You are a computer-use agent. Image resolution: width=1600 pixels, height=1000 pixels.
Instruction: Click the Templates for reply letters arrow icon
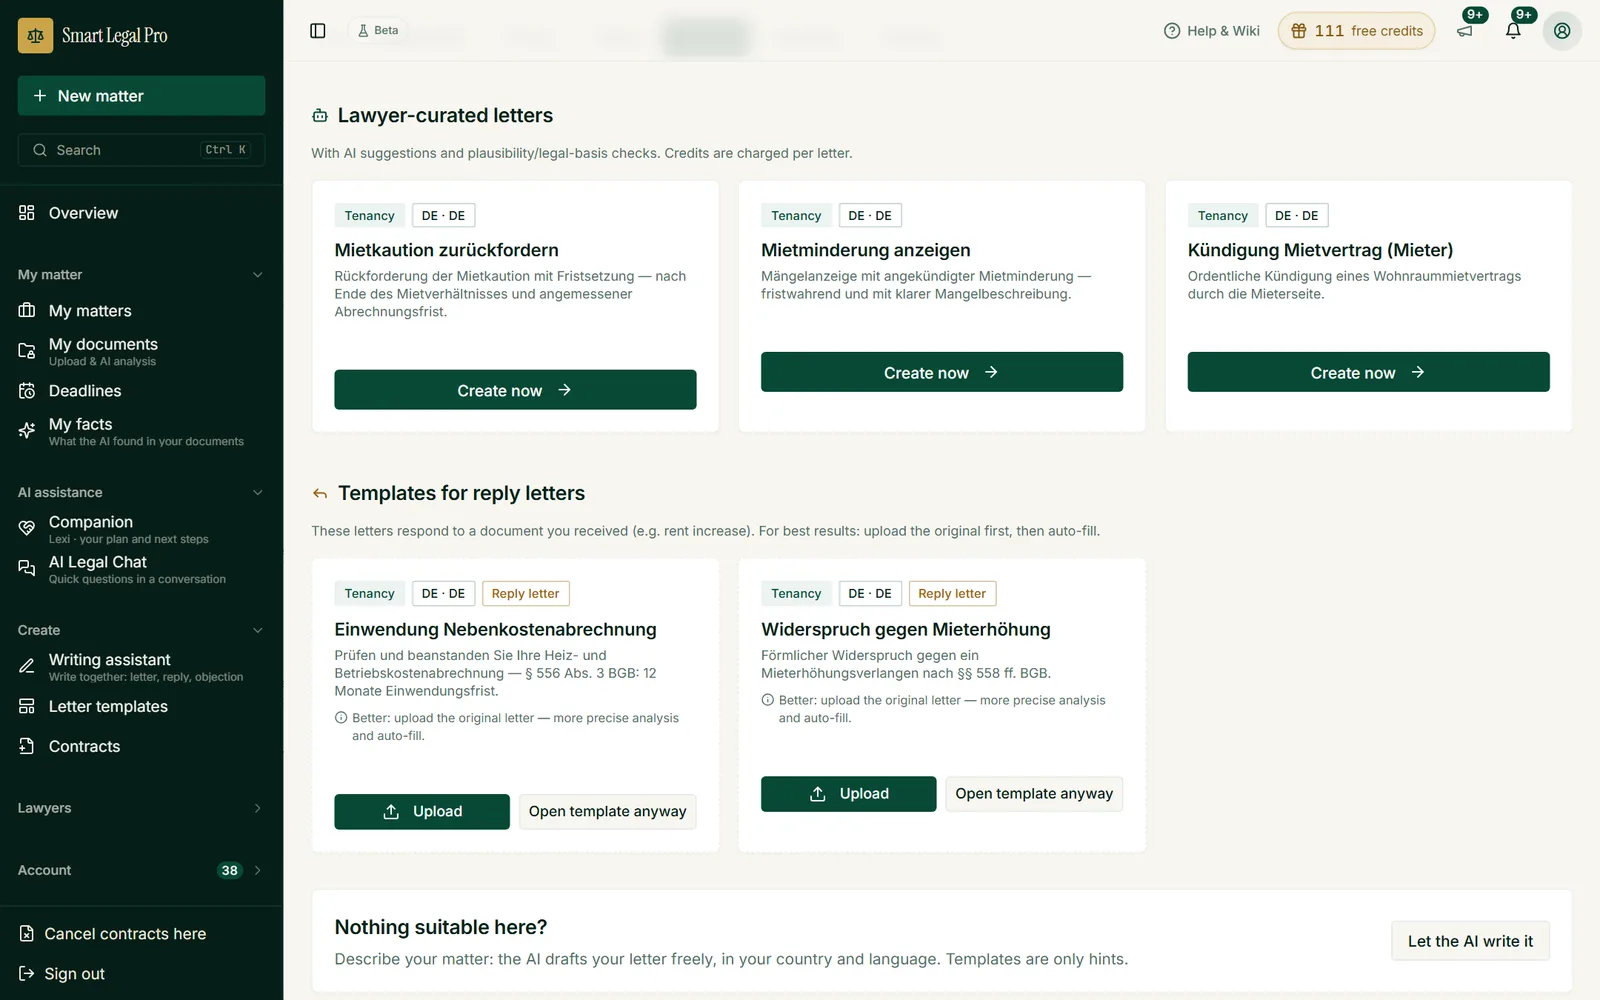320,494
